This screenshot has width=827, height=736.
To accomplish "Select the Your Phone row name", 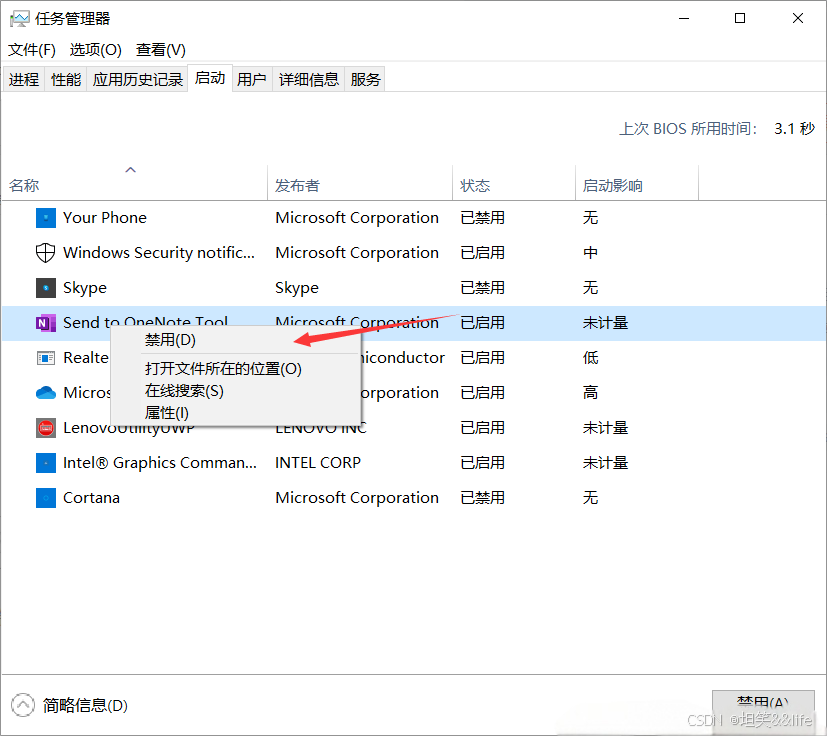I will (105, 218).
